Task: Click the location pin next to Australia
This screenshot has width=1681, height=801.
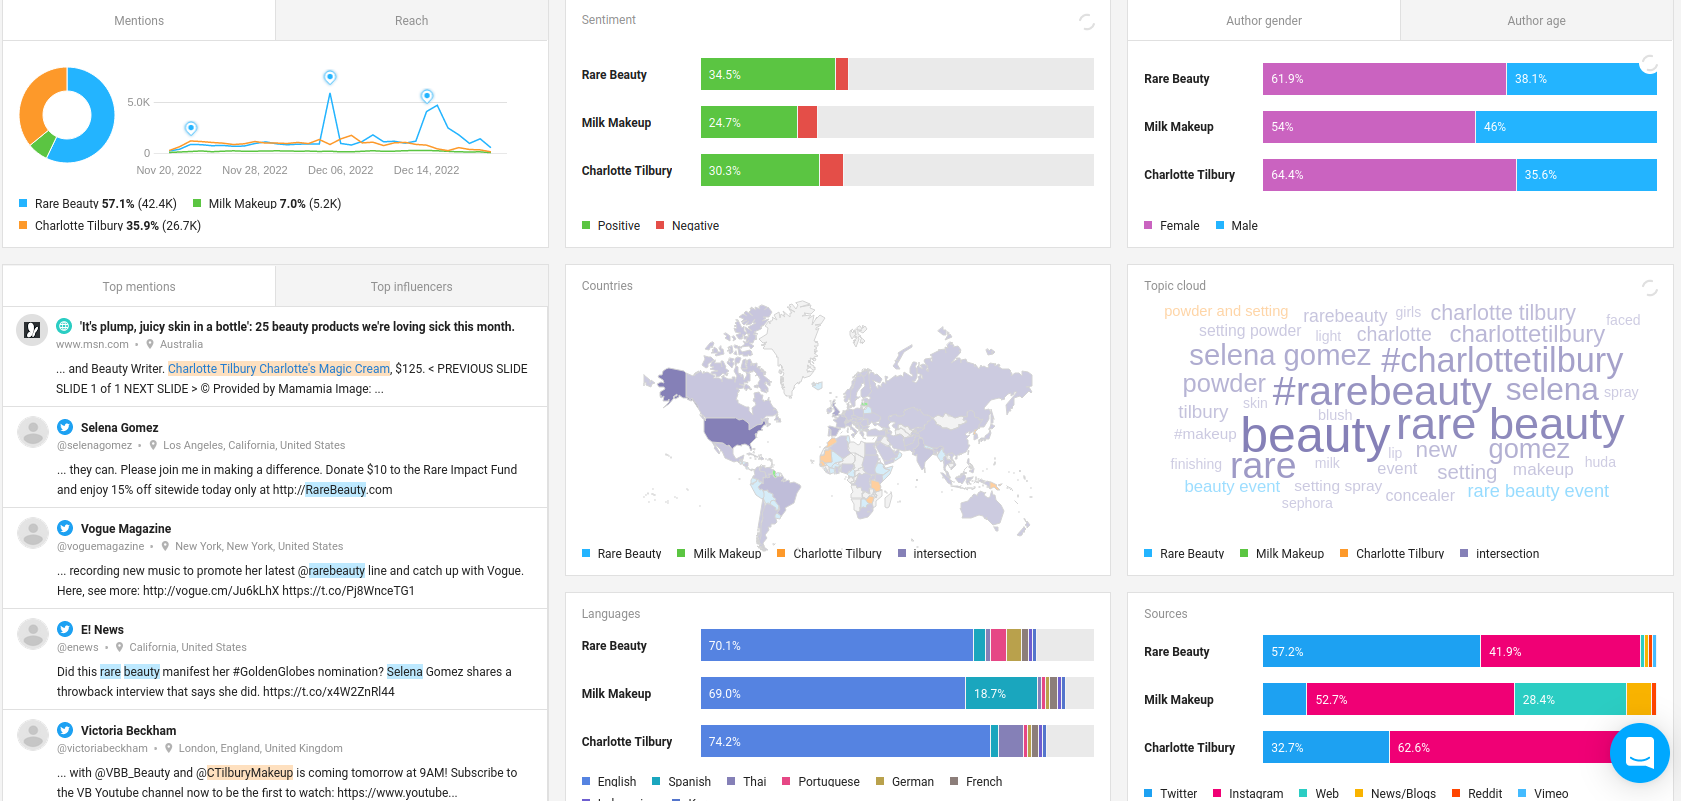Action: [150, 344]
